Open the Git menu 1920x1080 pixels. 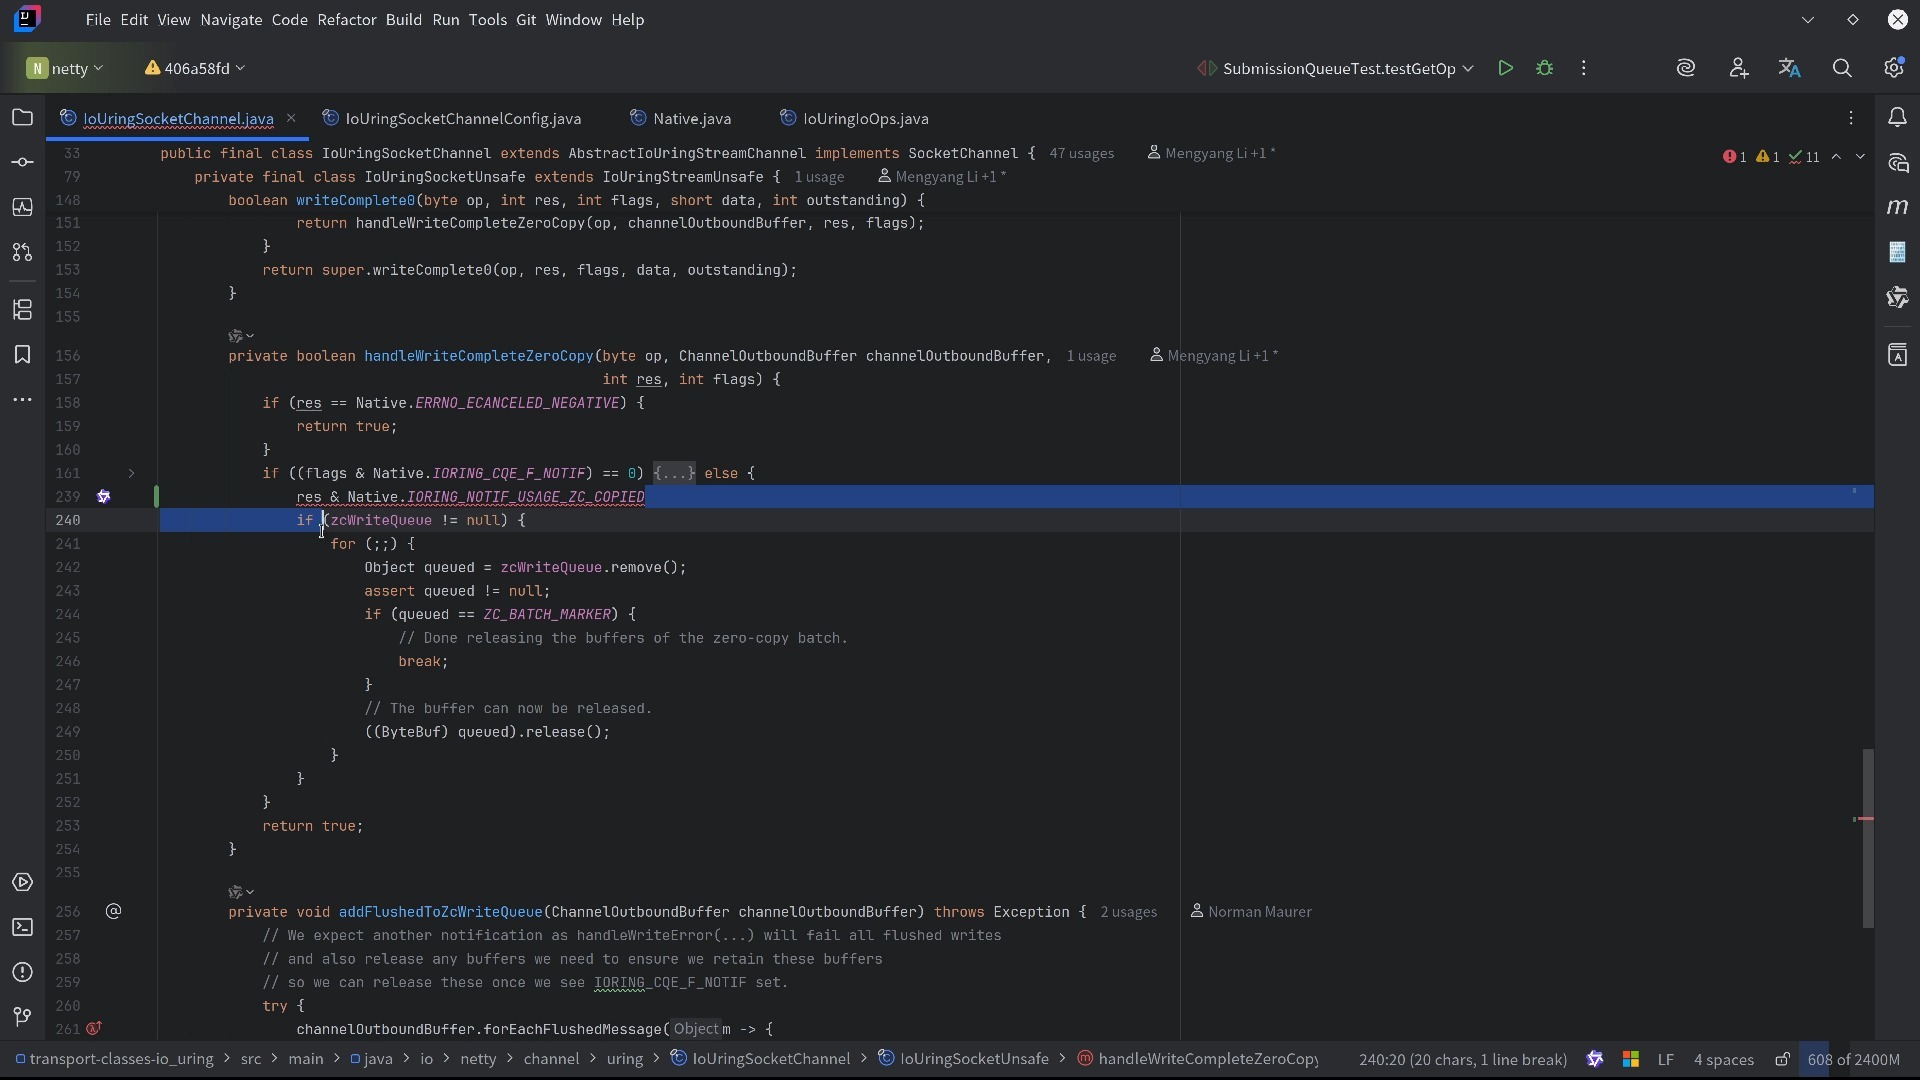[526, 20]
